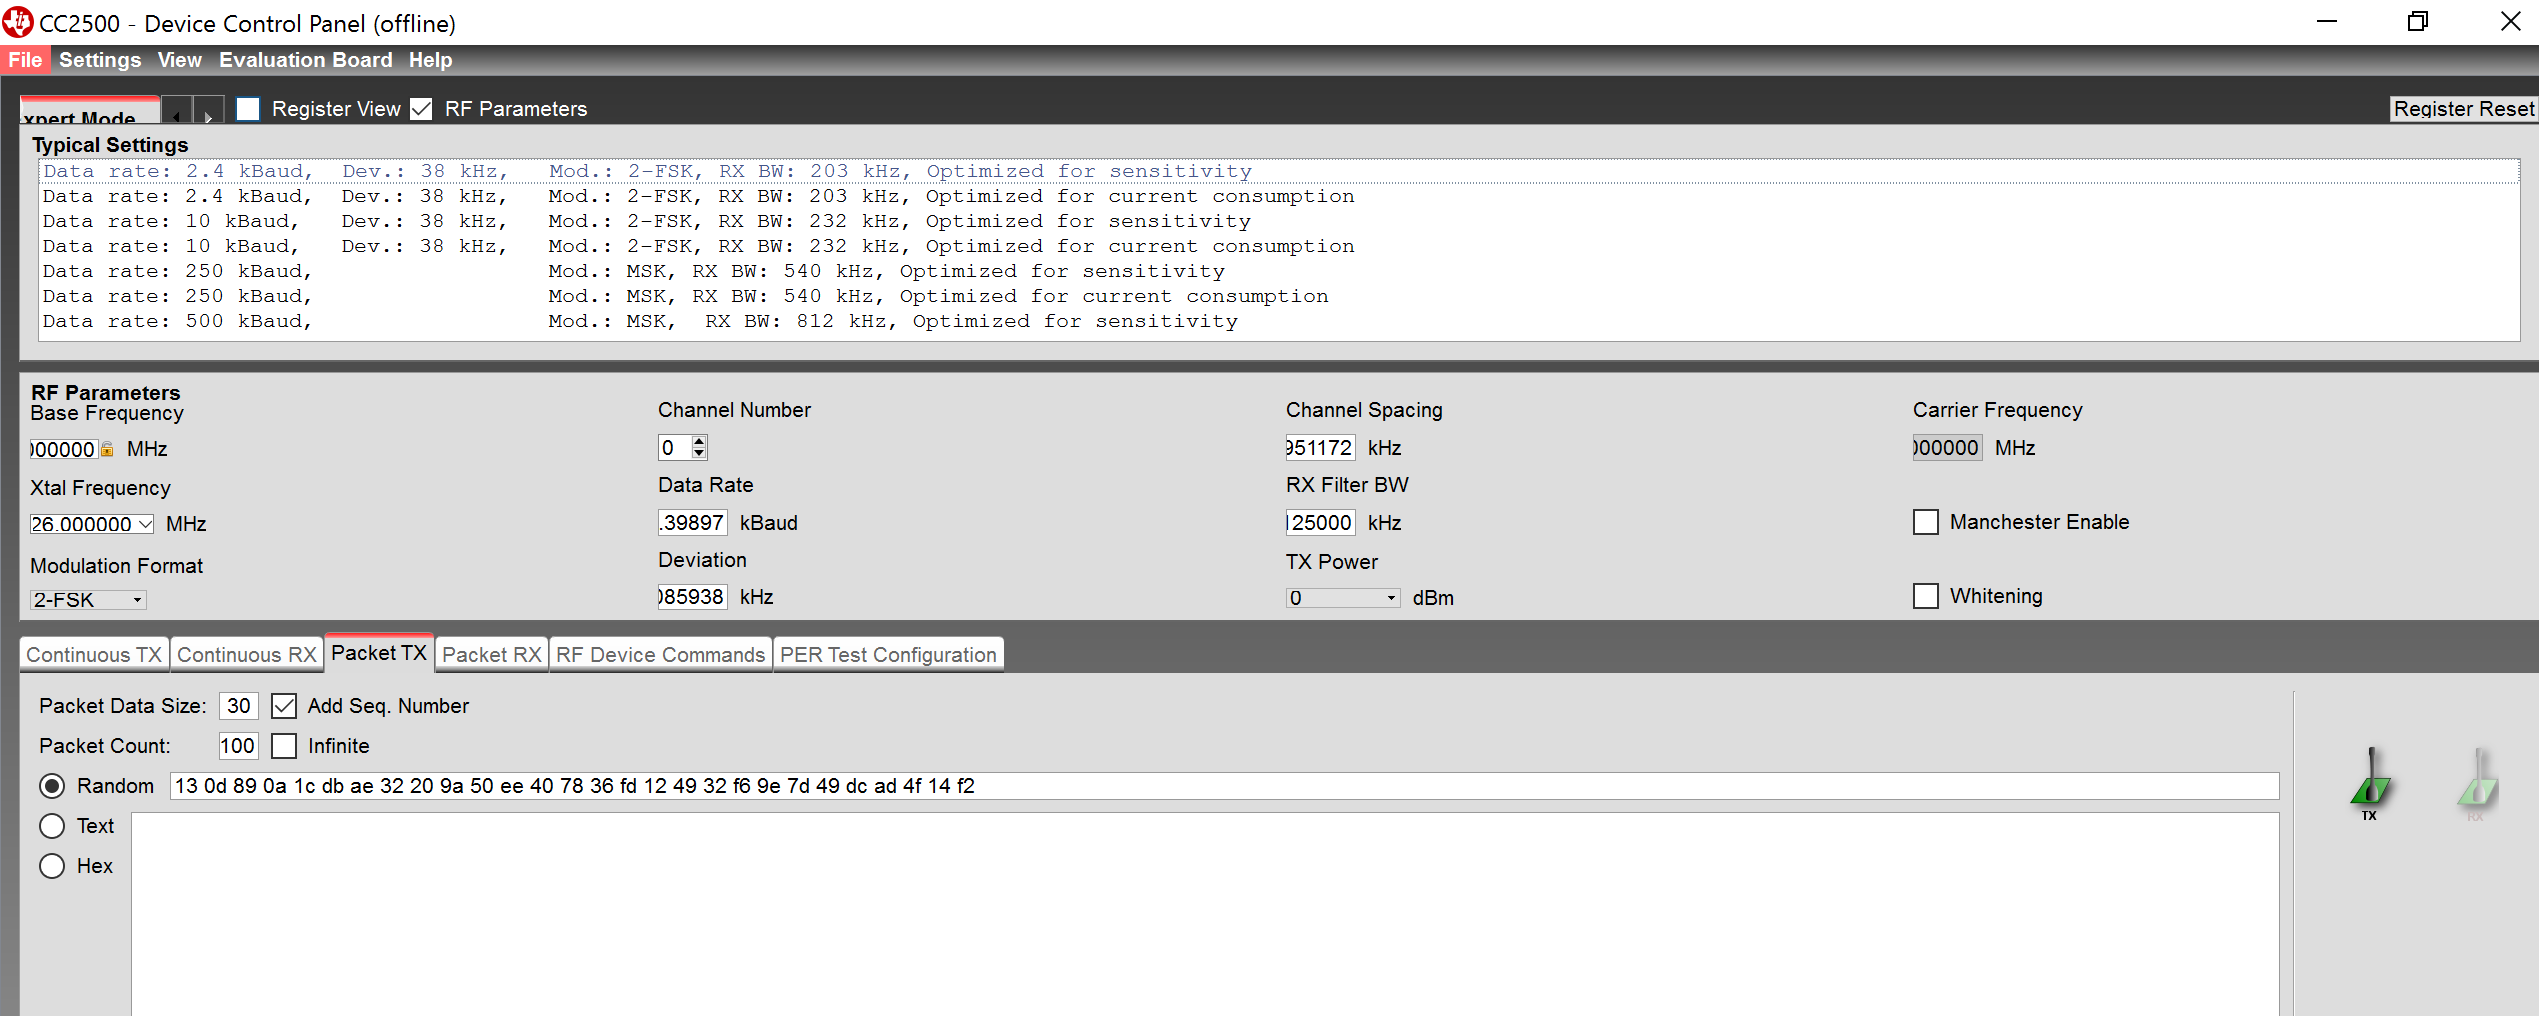Select the Expert Mode tab
The width and height of the screenshot is (2539, 1016).
pos(90,110)
